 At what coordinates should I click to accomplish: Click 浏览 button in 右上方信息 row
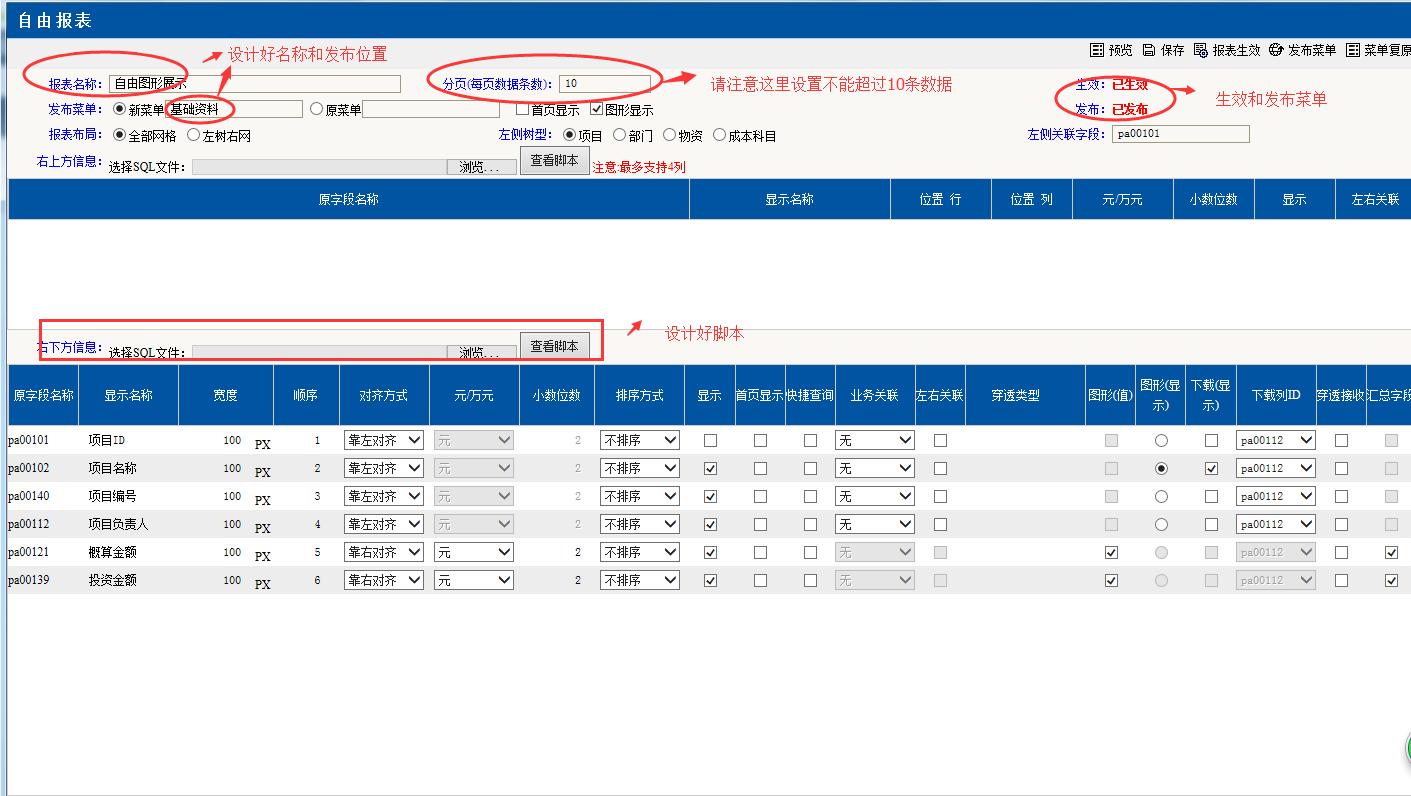[482, 167]
